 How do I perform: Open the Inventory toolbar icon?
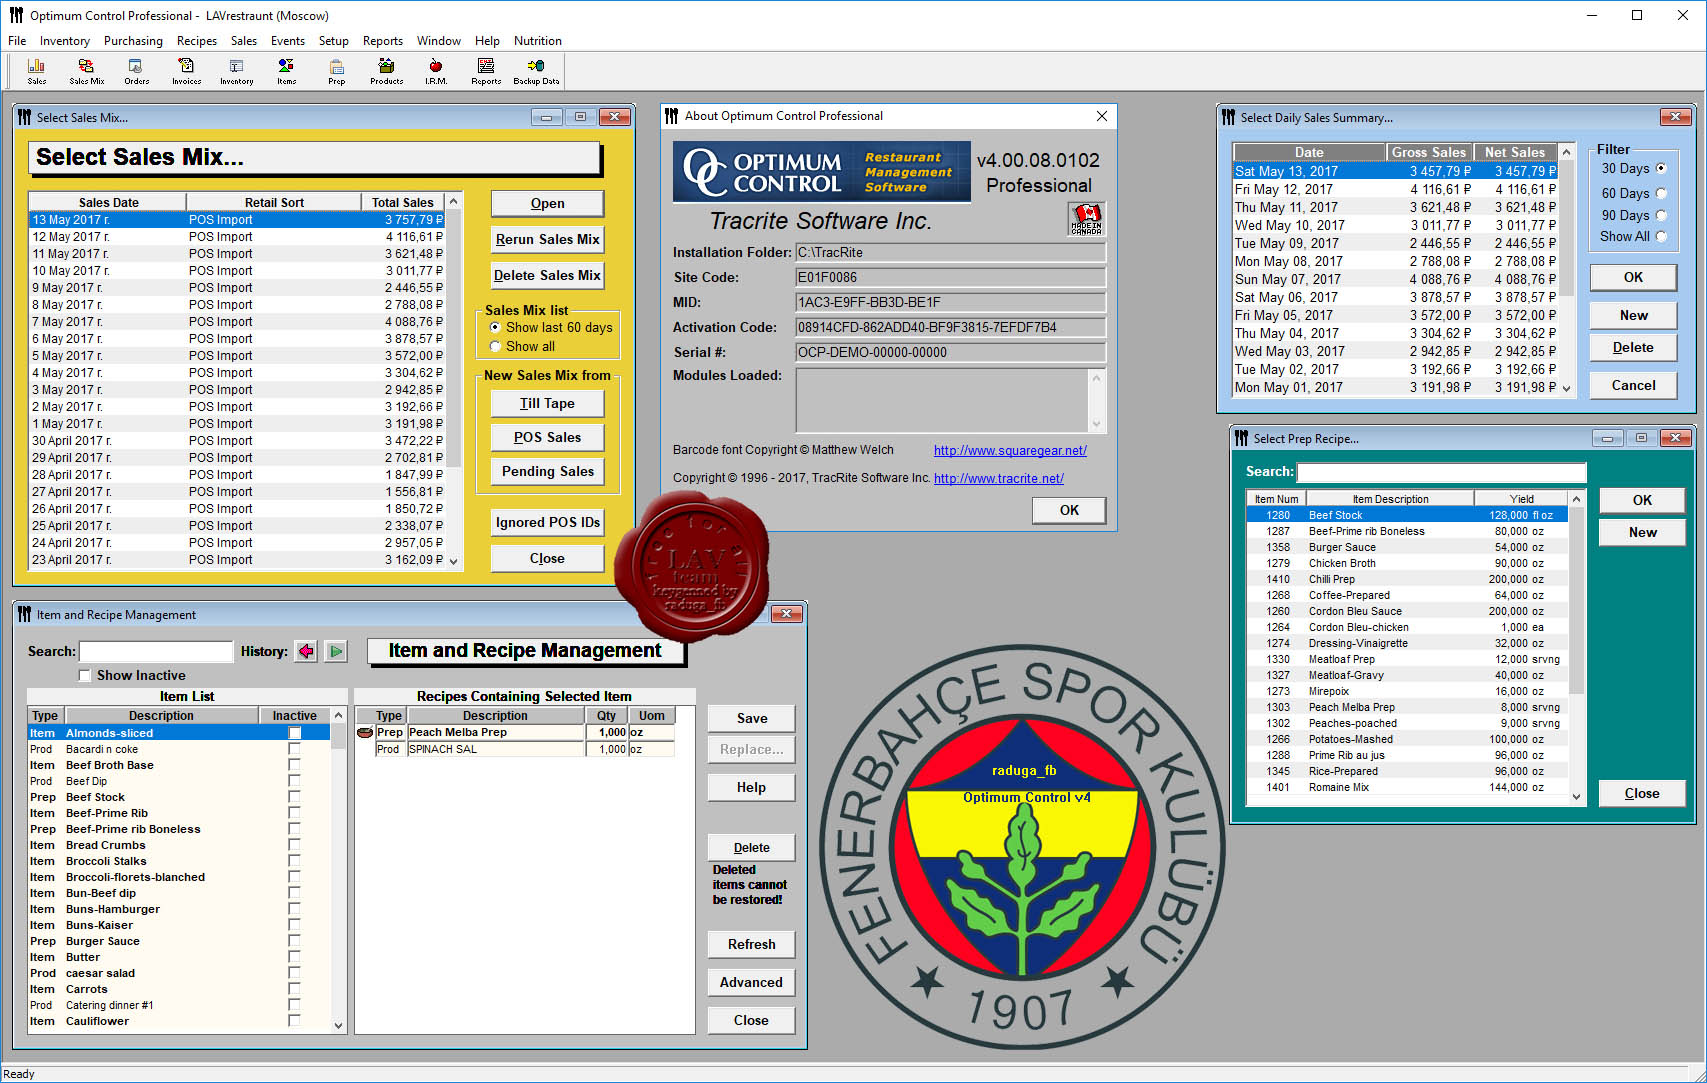coord(237,71)
